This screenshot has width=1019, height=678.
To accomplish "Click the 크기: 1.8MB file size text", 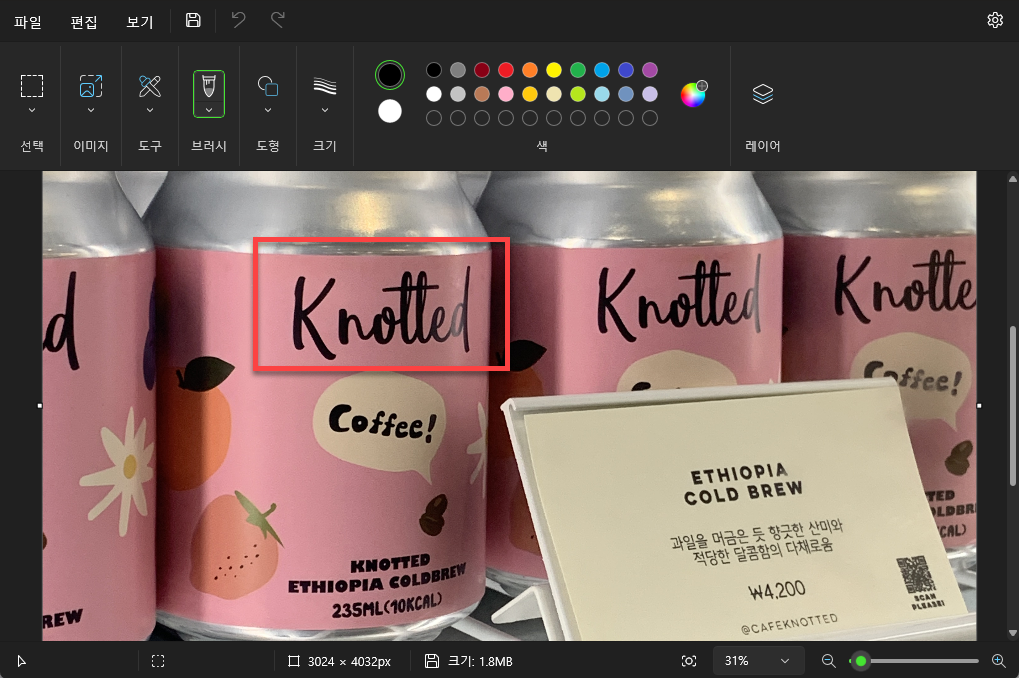I will tap(480, 661).
